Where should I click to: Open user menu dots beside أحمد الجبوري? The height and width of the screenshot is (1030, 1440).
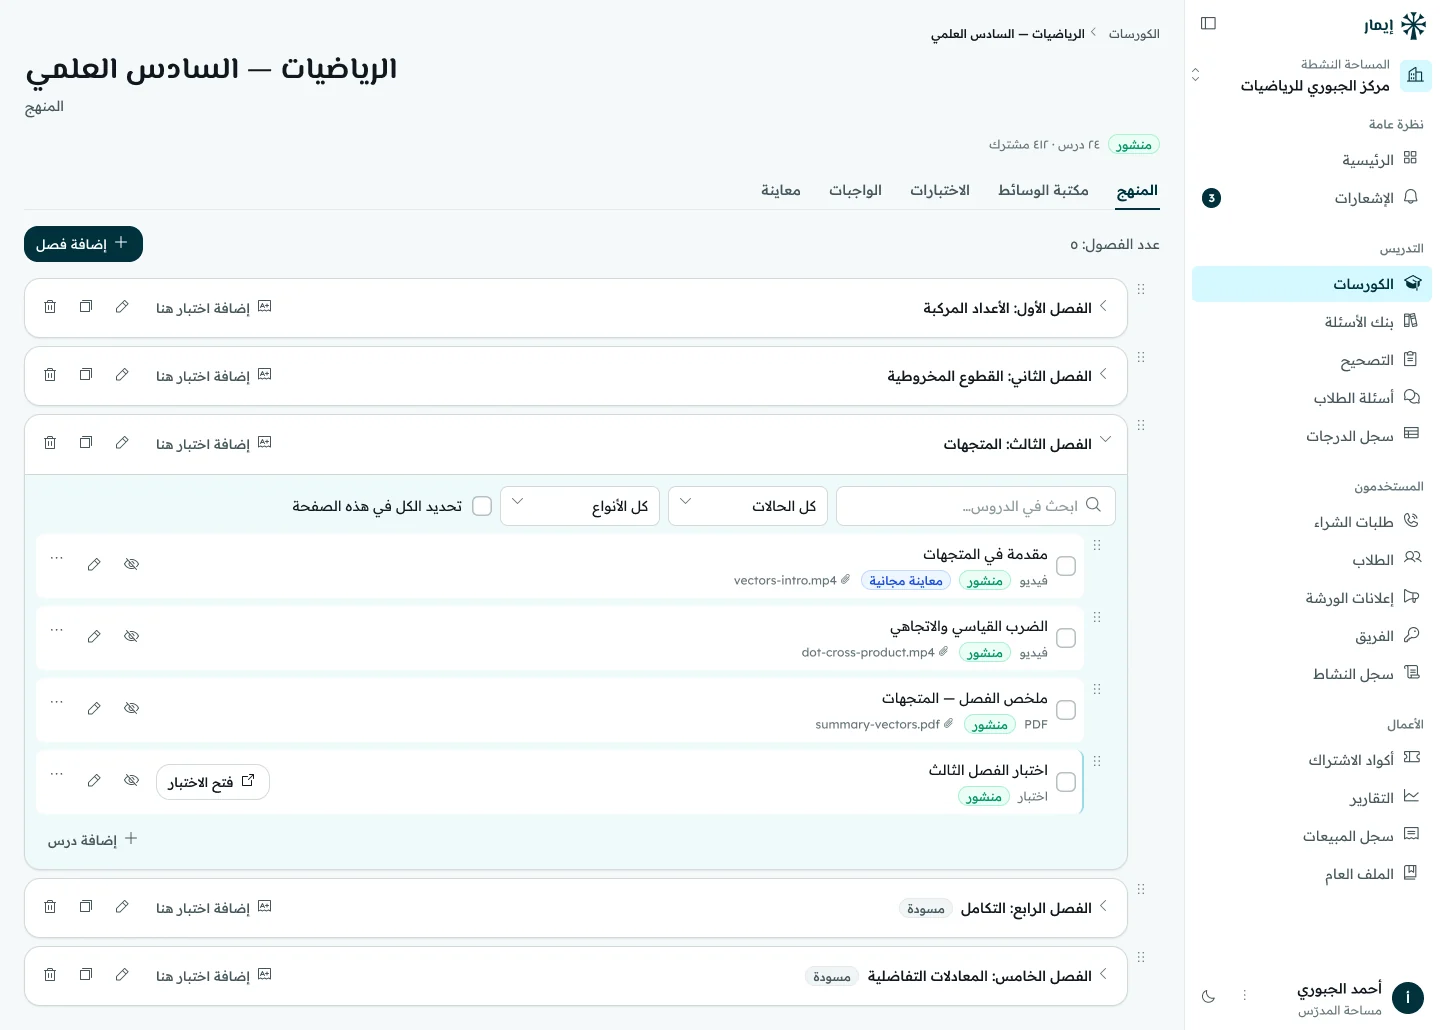1245,996
